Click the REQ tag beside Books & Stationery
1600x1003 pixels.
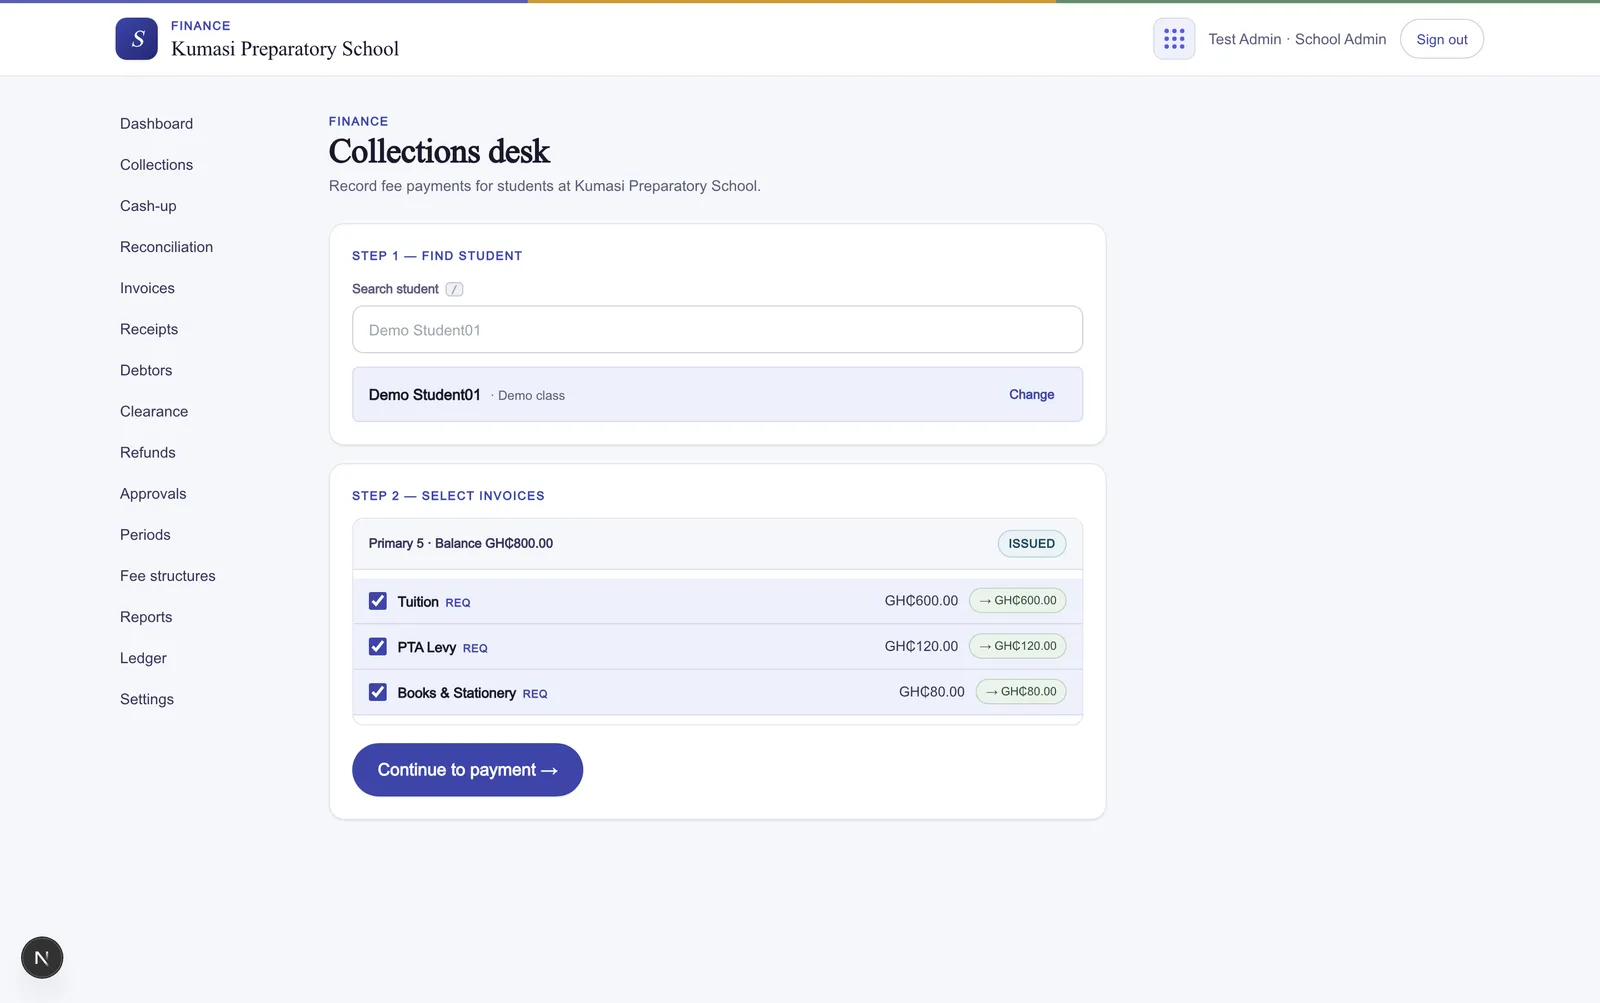[x=535, y=694]
